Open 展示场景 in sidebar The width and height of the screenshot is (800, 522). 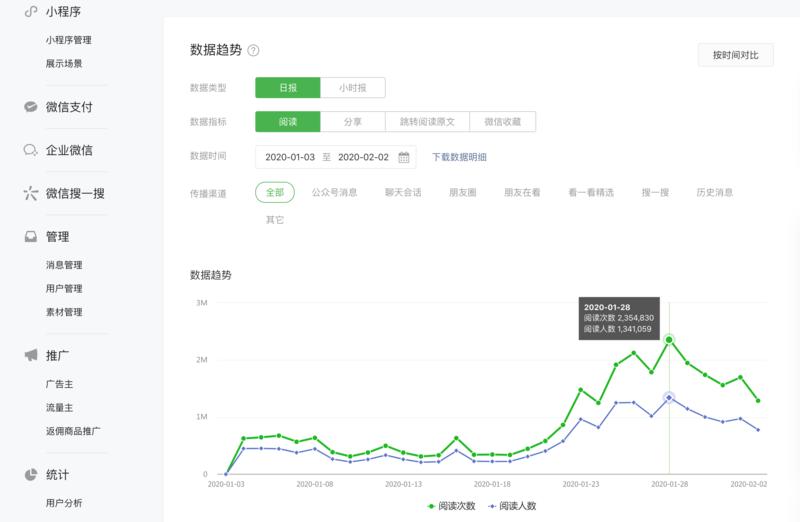point(64,63)
